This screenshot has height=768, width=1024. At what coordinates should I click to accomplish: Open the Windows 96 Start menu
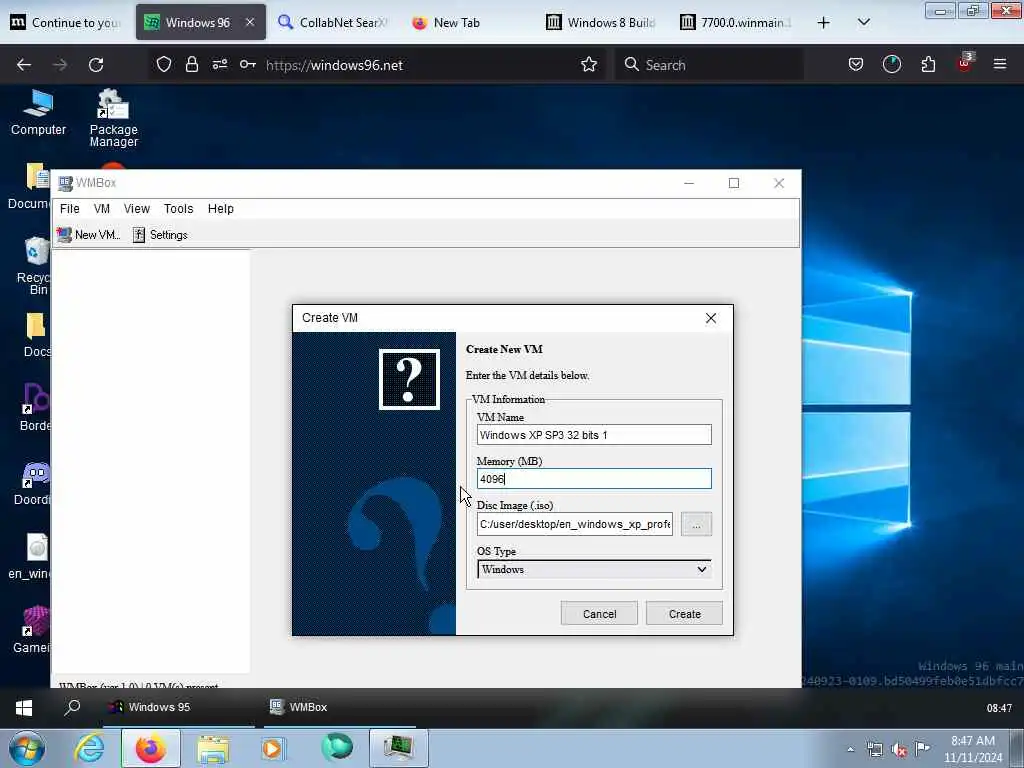pos(24,707)
